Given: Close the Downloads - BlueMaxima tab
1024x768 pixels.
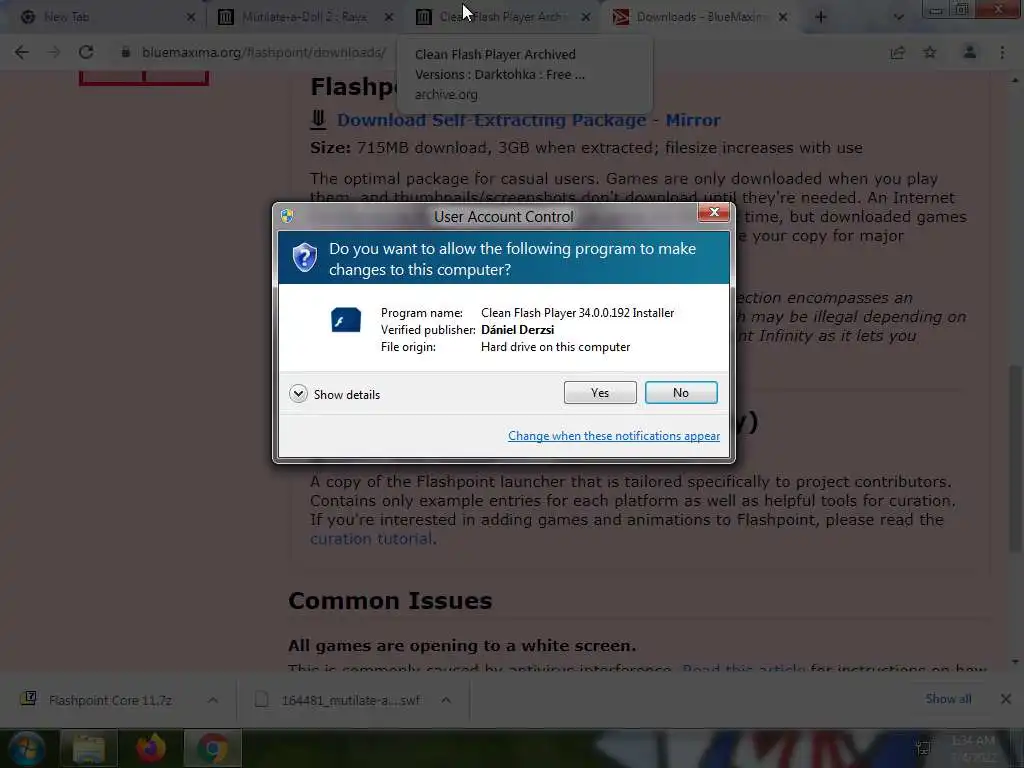Looking at the screenshot, I should click(x=782, y=18).
